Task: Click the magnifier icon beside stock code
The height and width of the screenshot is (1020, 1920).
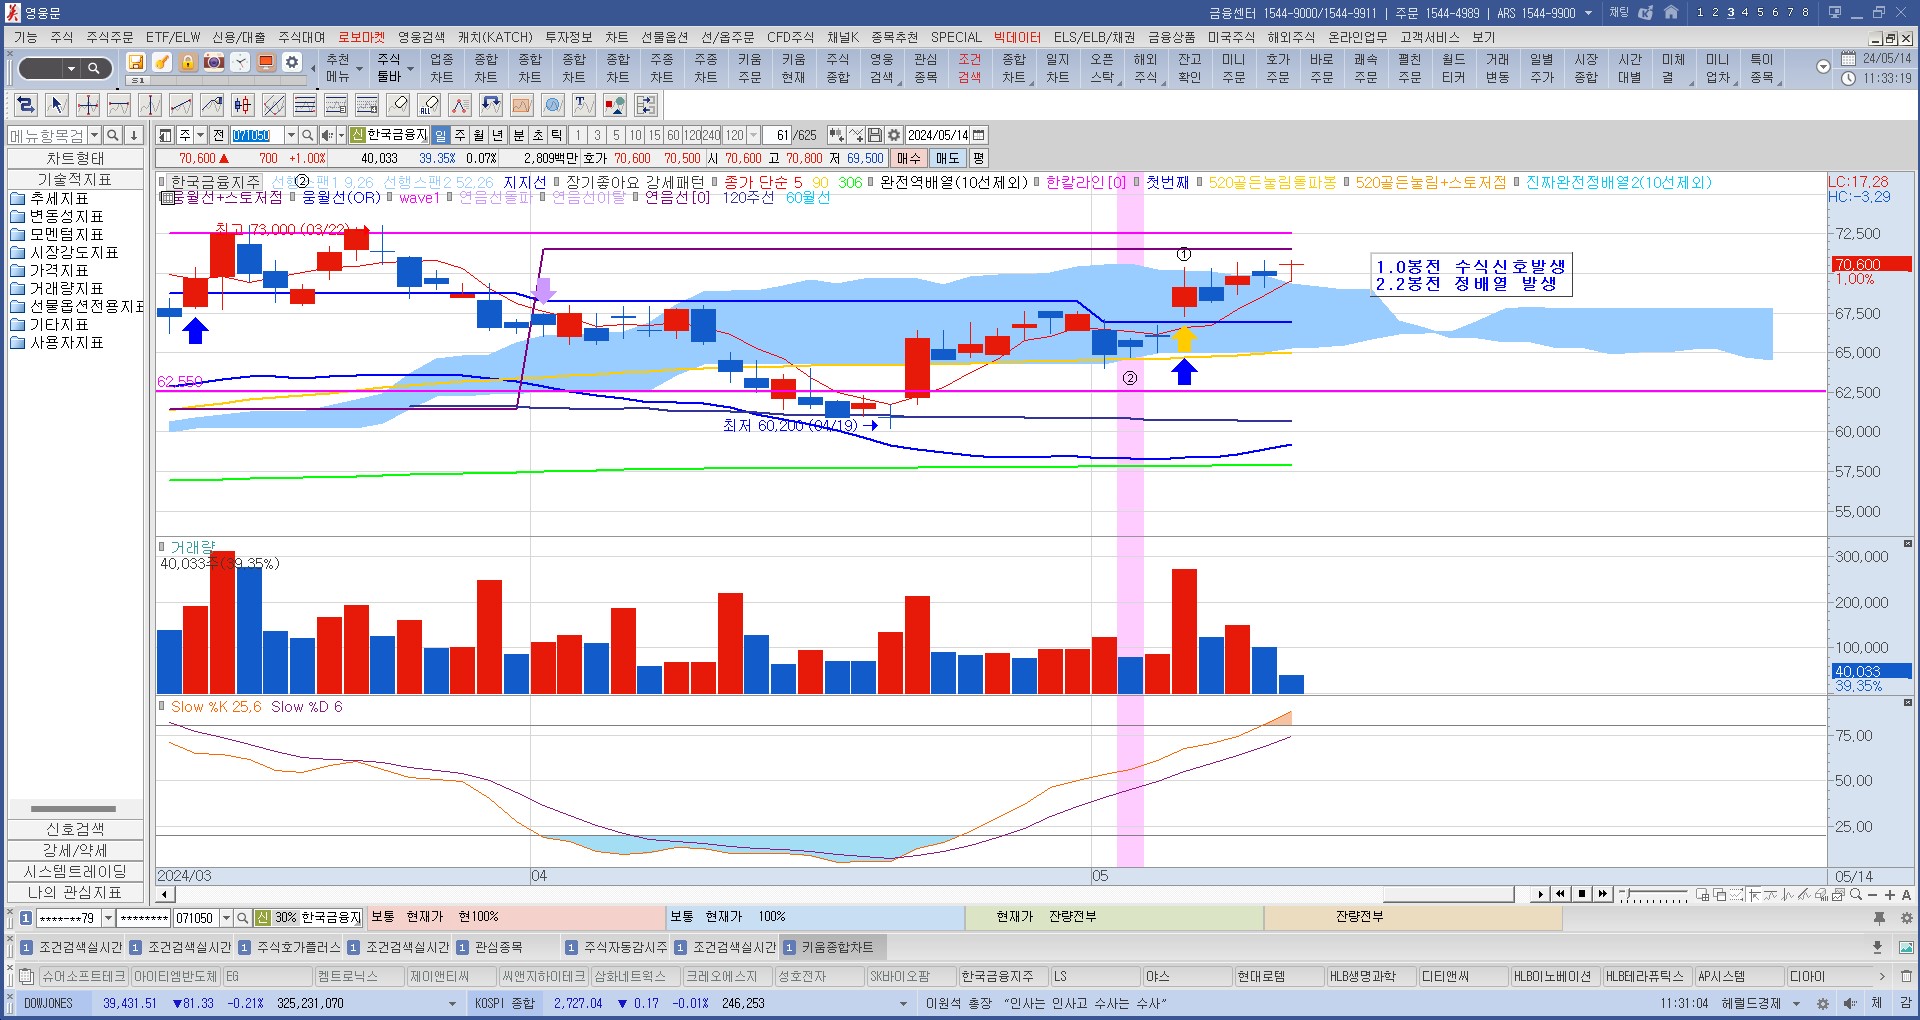Action: (x=308, y=135)
